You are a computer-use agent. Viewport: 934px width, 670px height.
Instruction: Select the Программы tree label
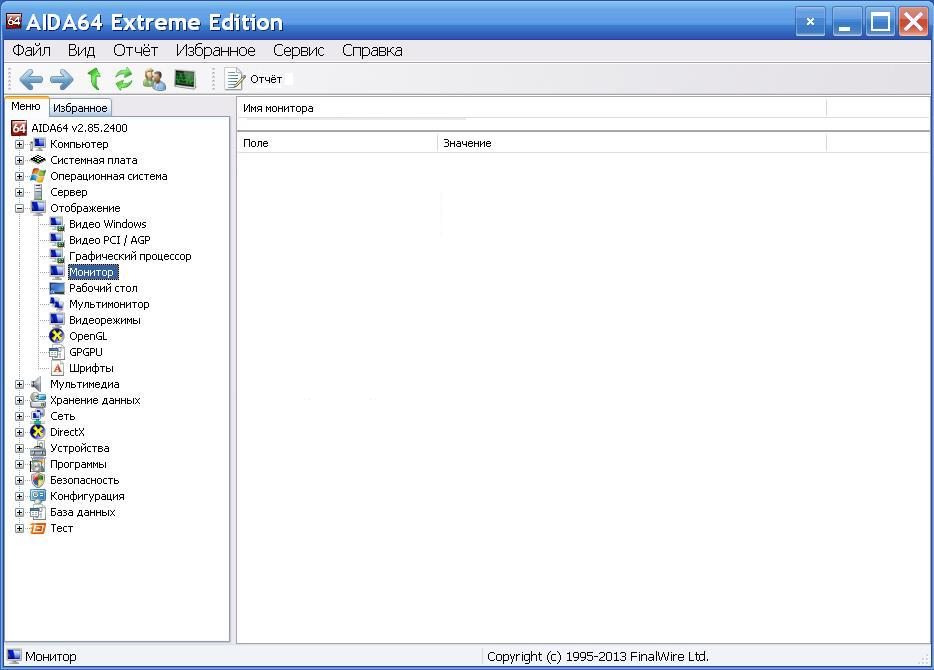(x=79, y=464)
